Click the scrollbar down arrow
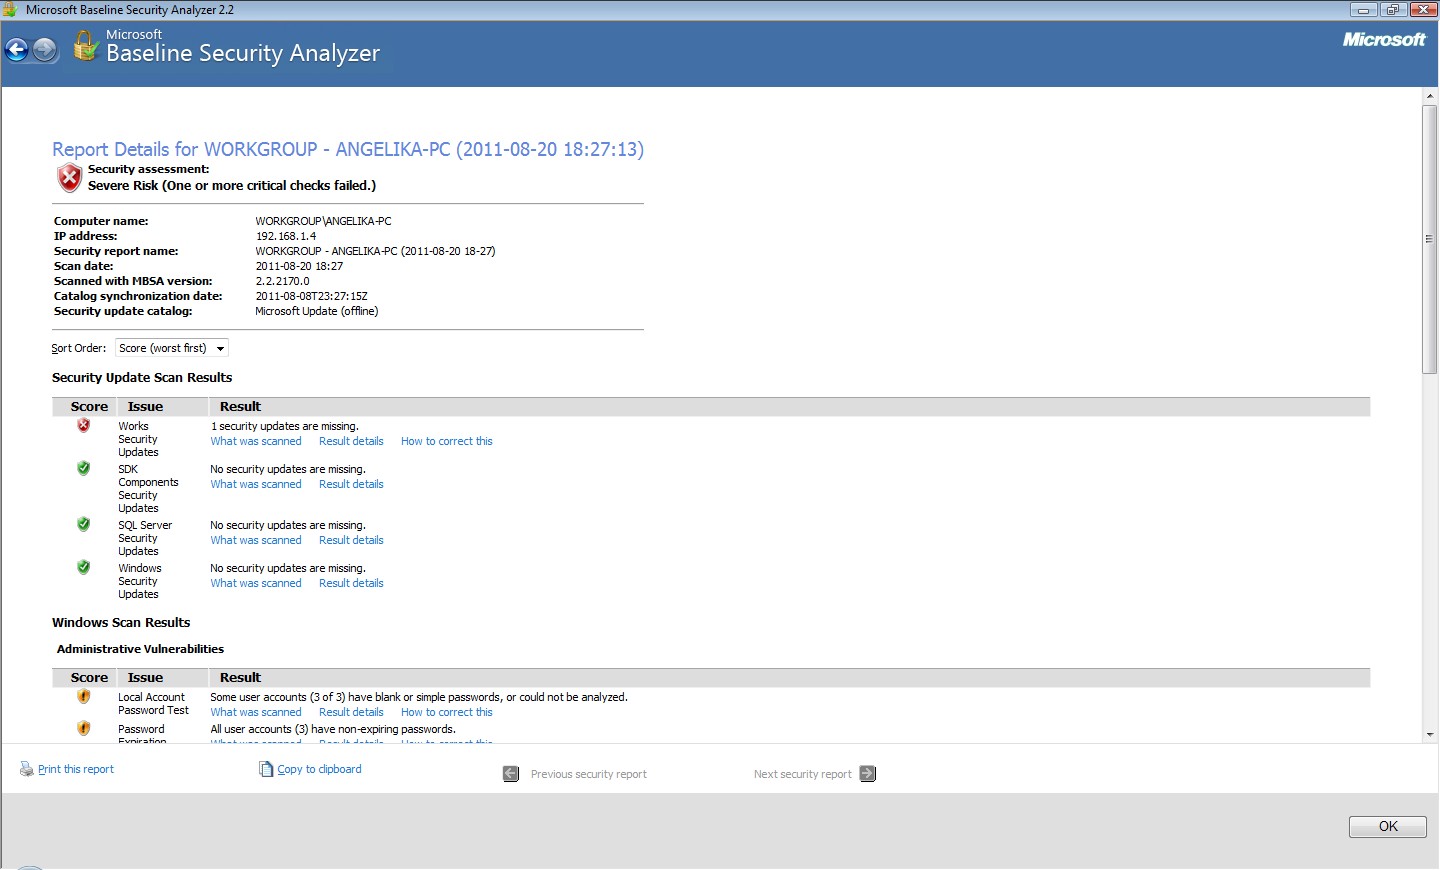 click(x=1430, y=735)
